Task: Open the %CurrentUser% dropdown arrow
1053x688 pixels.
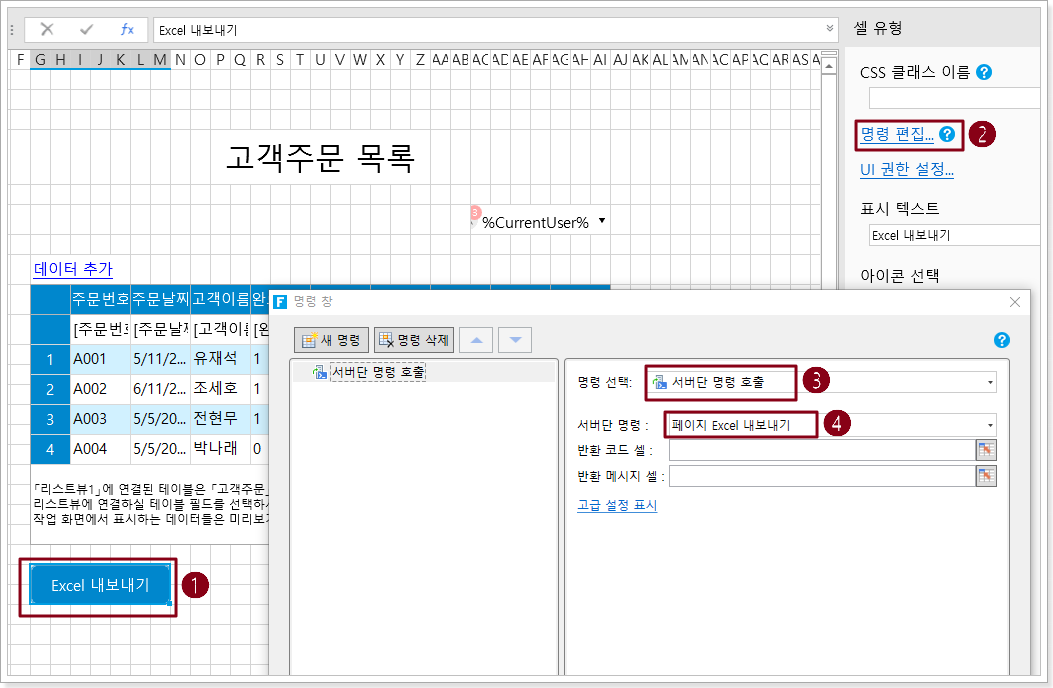Action: [x=602, y=221]
